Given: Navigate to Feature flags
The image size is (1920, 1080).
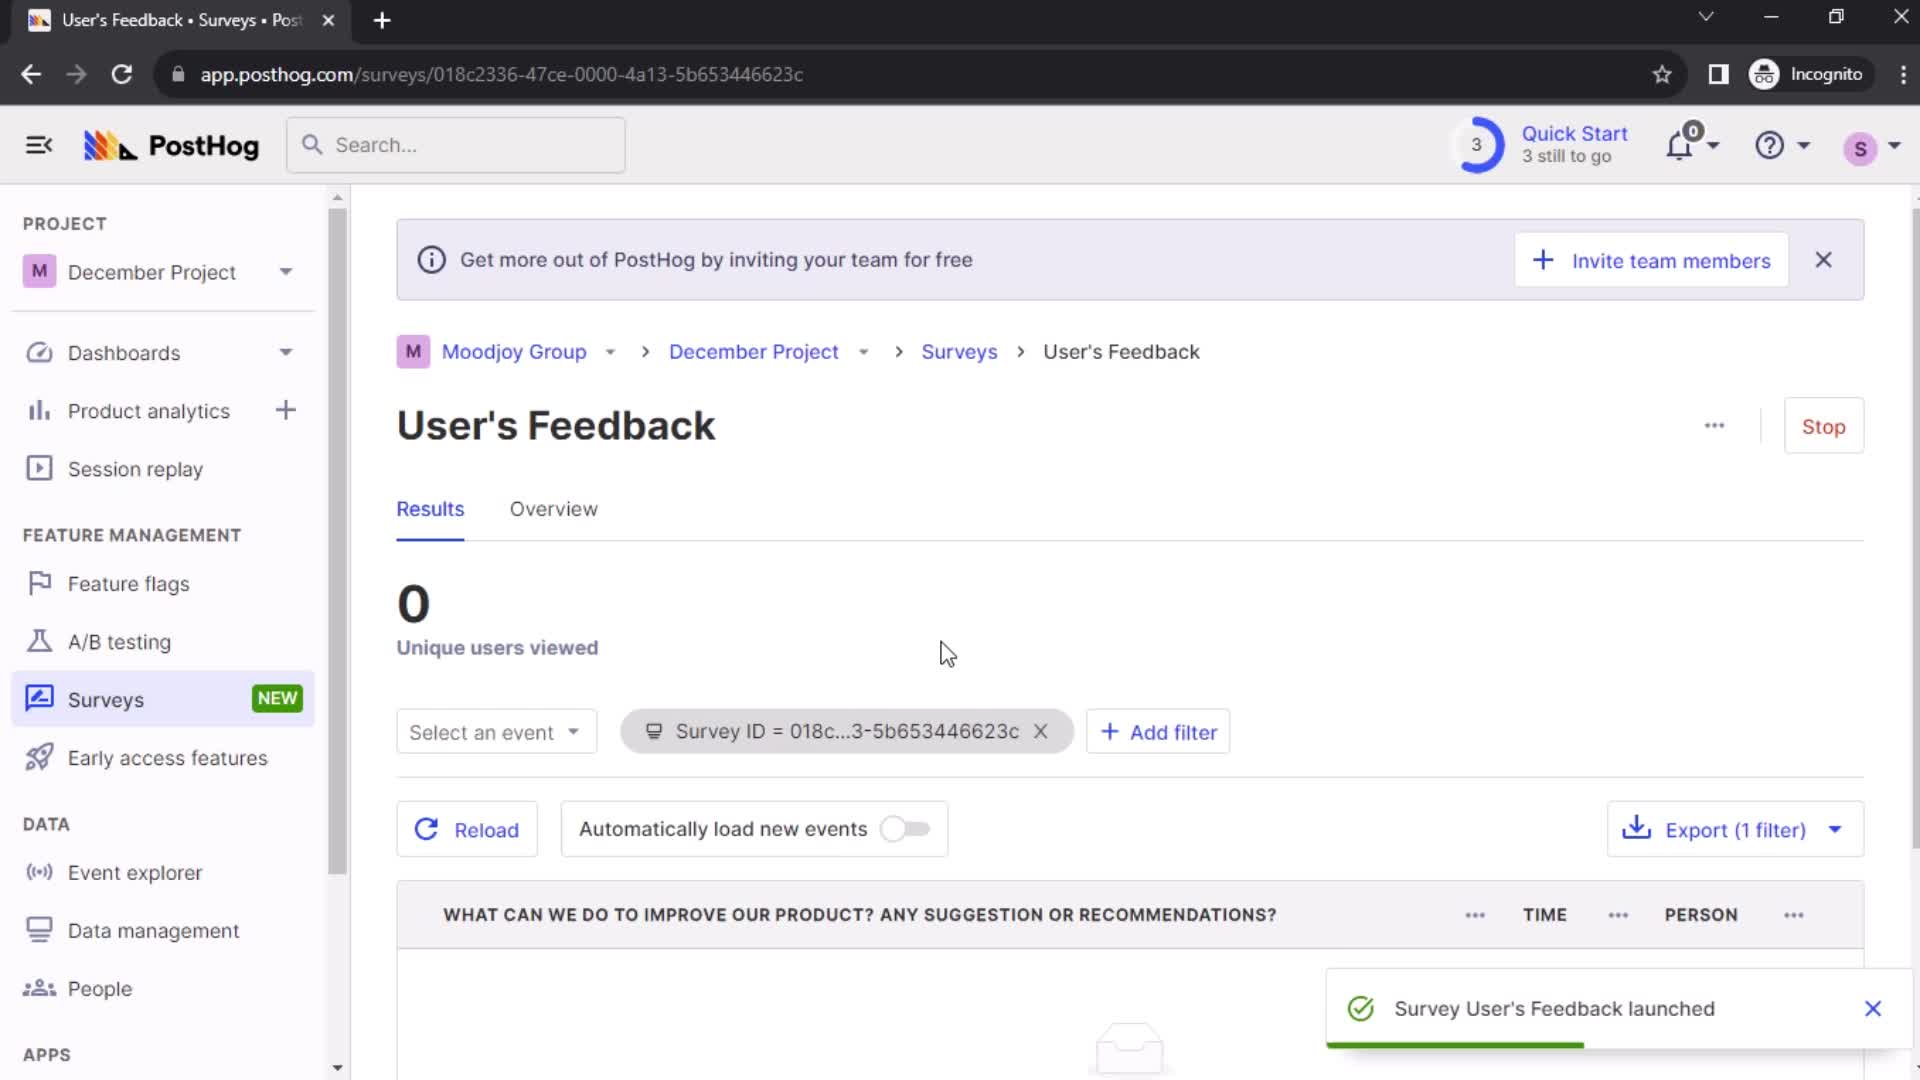Looking at the screenshot, I should point(128,584).
